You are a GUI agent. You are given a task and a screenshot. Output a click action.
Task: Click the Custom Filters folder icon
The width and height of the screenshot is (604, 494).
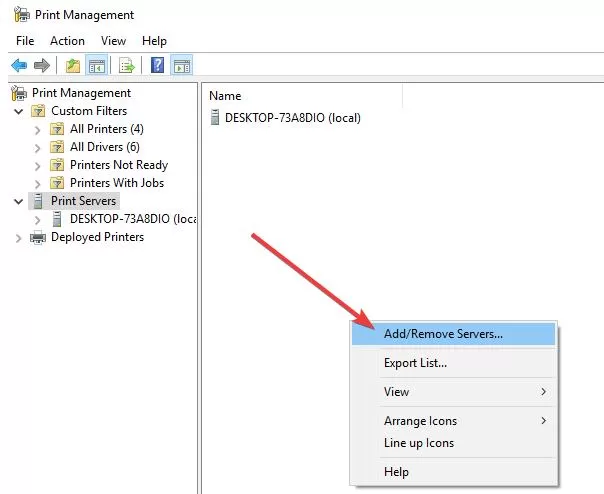click(x=38, y=111)
